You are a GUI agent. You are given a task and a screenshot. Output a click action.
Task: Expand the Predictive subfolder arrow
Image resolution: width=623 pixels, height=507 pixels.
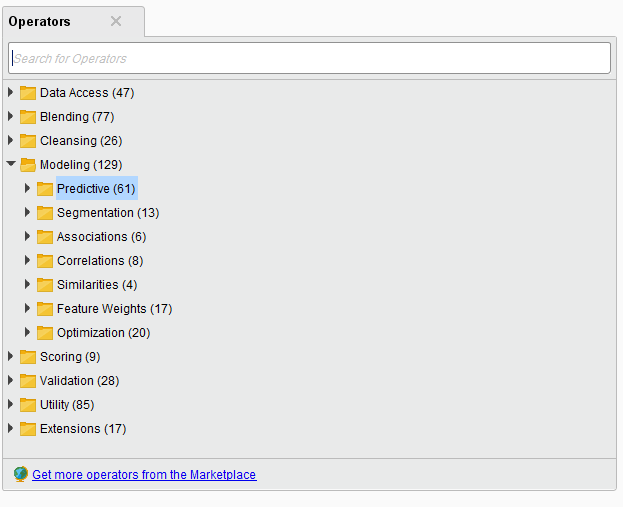point(27,188)
